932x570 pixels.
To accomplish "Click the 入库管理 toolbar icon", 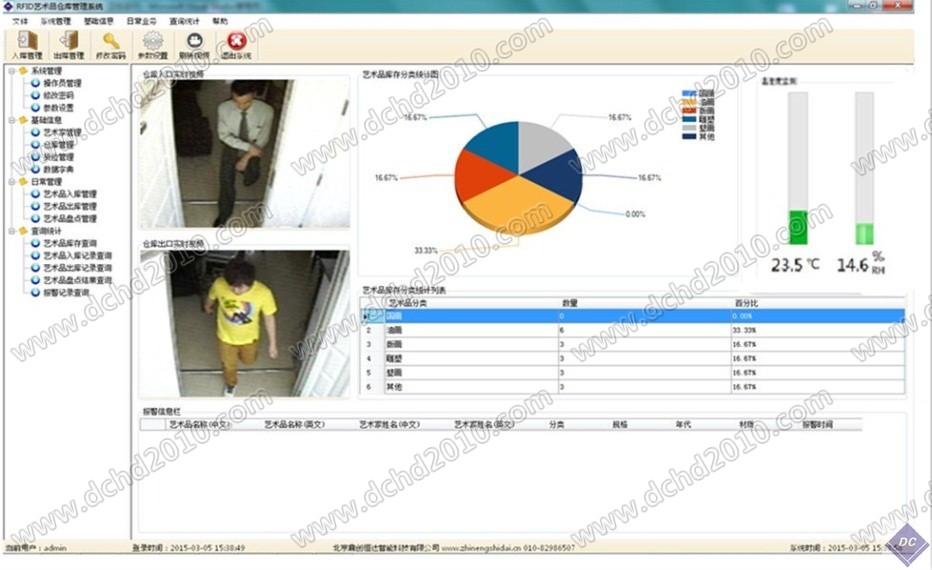I will tap(27, 45).
